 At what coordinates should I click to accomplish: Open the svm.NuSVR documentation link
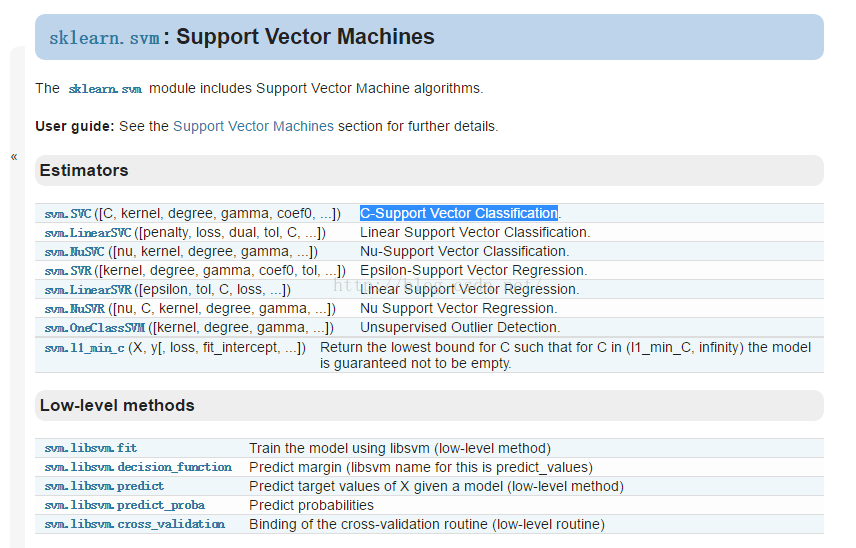click(x=74, y=309)
